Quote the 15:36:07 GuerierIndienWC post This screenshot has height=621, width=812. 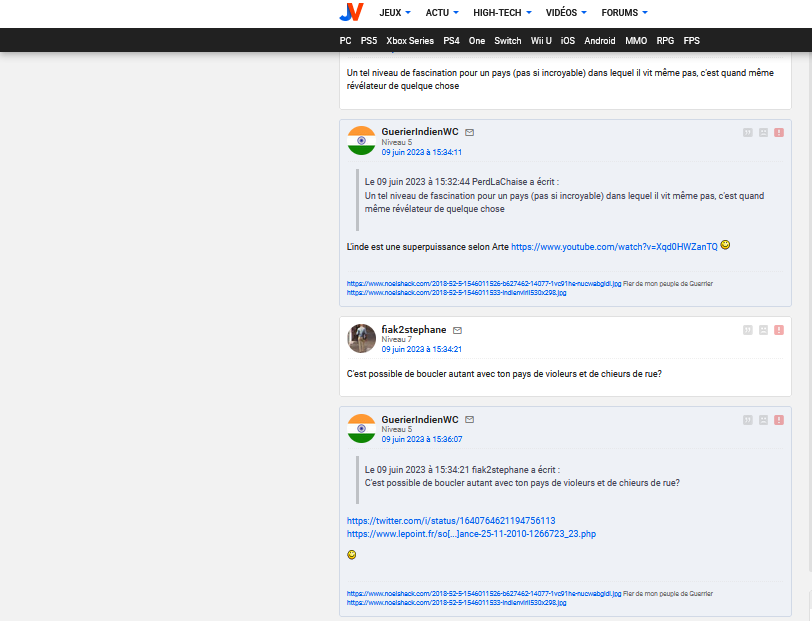pyautogui.click(x=747, y=420)
